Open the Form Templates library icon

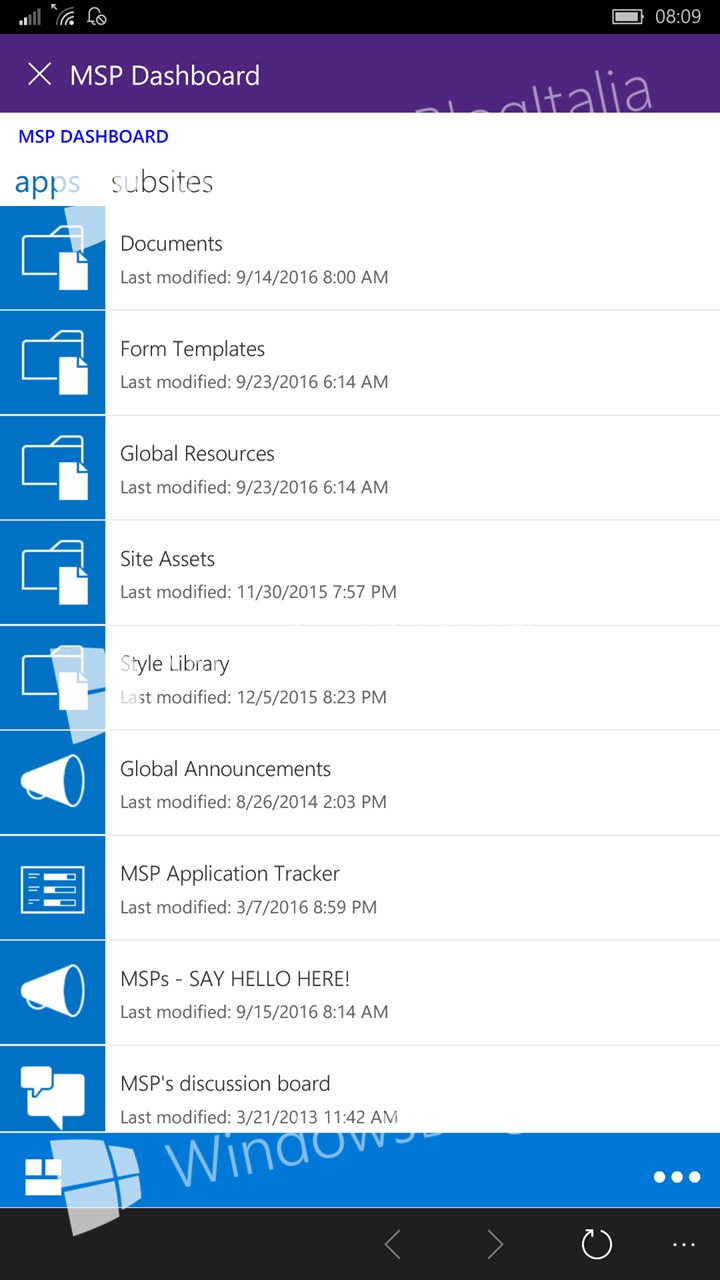coord(52,363)
